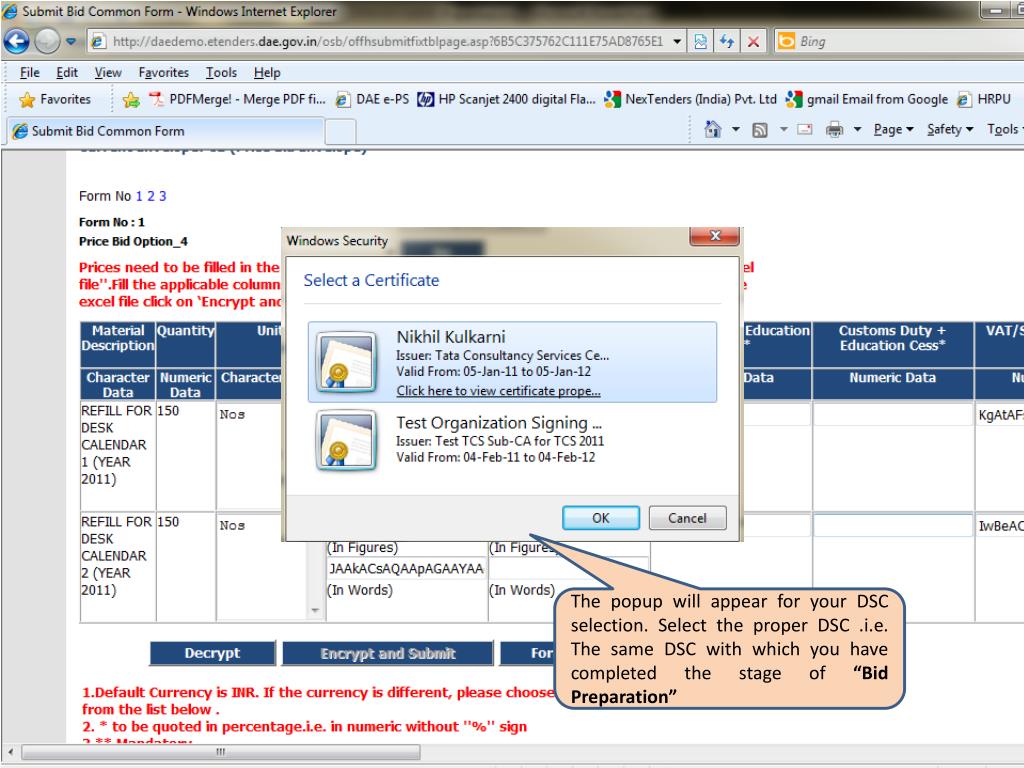Click the browser Back arrow button
Viewport: 1024px width, 768px height.
coord(16,41)
